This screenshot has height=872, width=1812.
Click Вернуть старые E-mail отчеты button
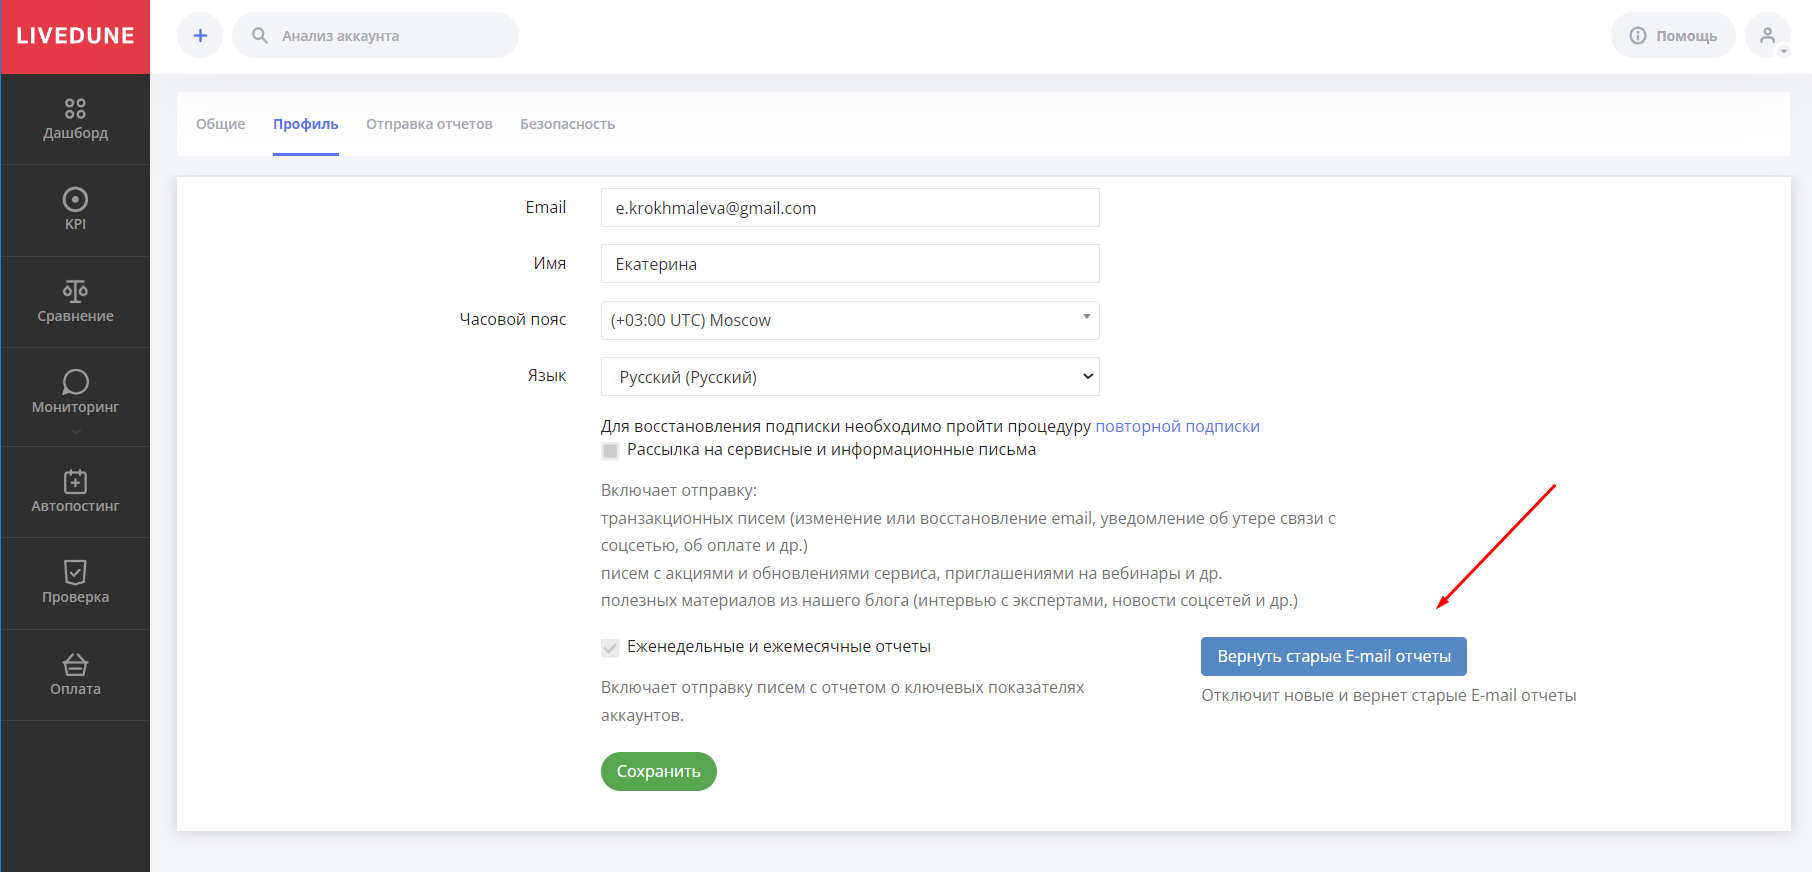point(1334,656)
